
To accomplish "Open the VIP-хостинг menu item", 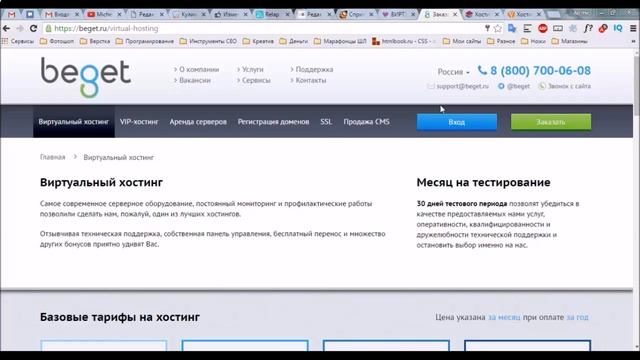I will click(139, 122).
